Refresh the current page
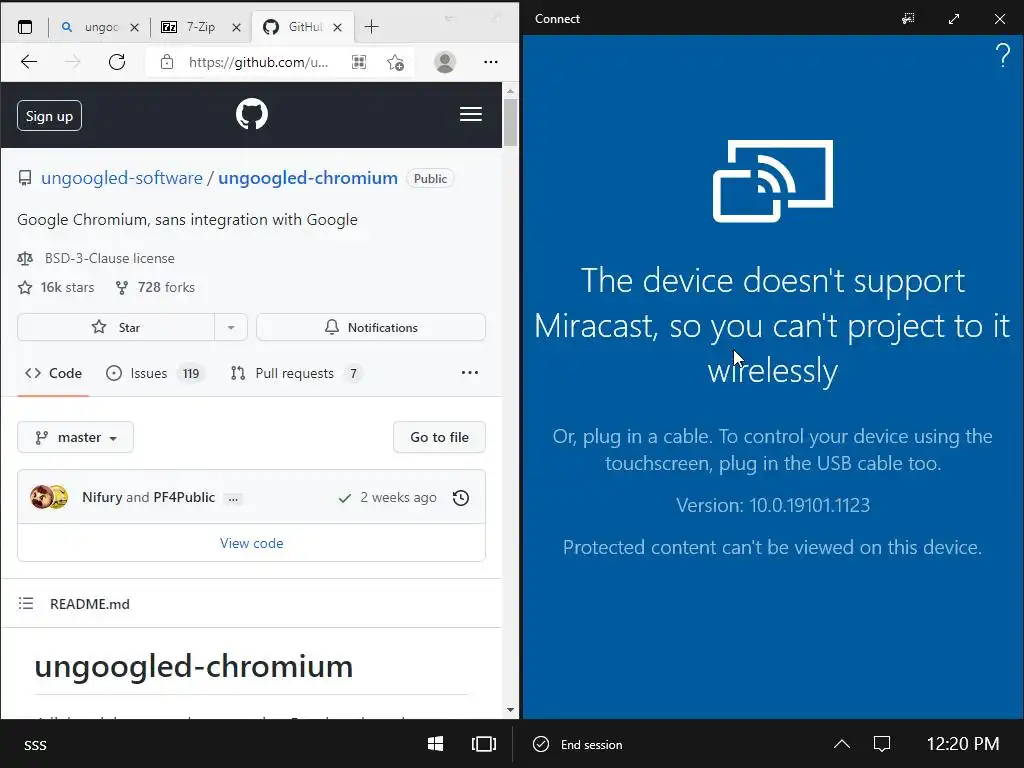This screenshot has height=768, width=1024. pyautogui.click(x=117, y=62)
